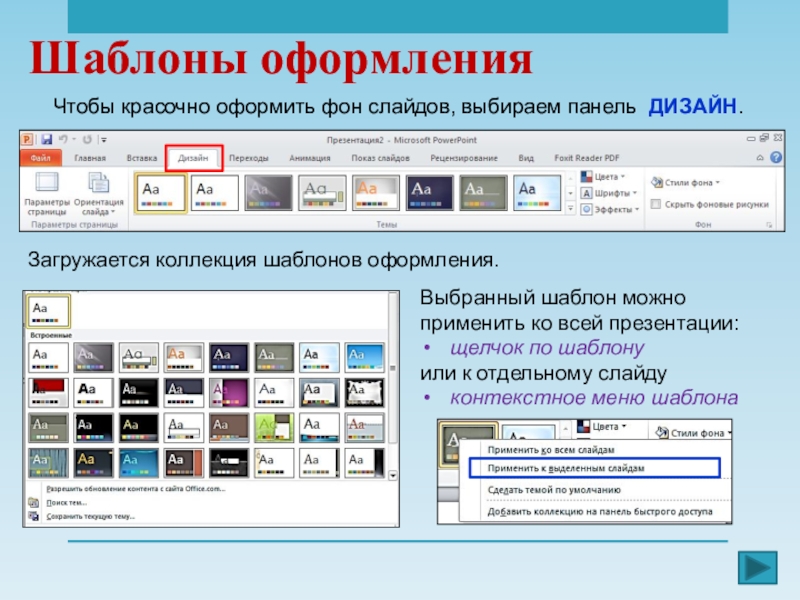Image resolution: width=800 pixels, height=600 pixels.
Task: Expand the Эффекты dropdown
Action: pos(637,210)
